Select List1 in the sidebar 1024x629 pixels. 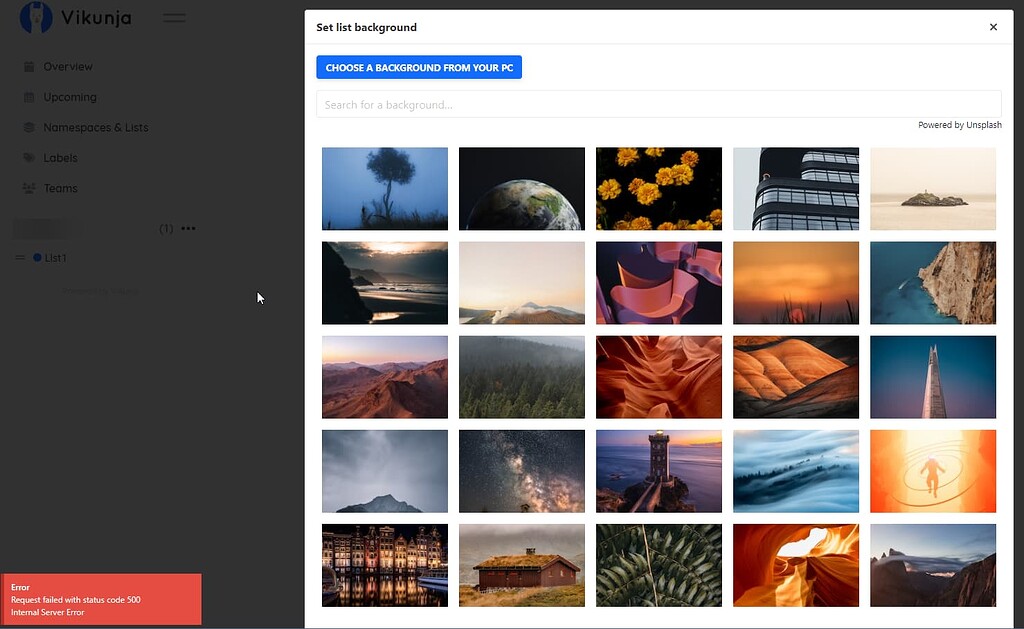56,257
